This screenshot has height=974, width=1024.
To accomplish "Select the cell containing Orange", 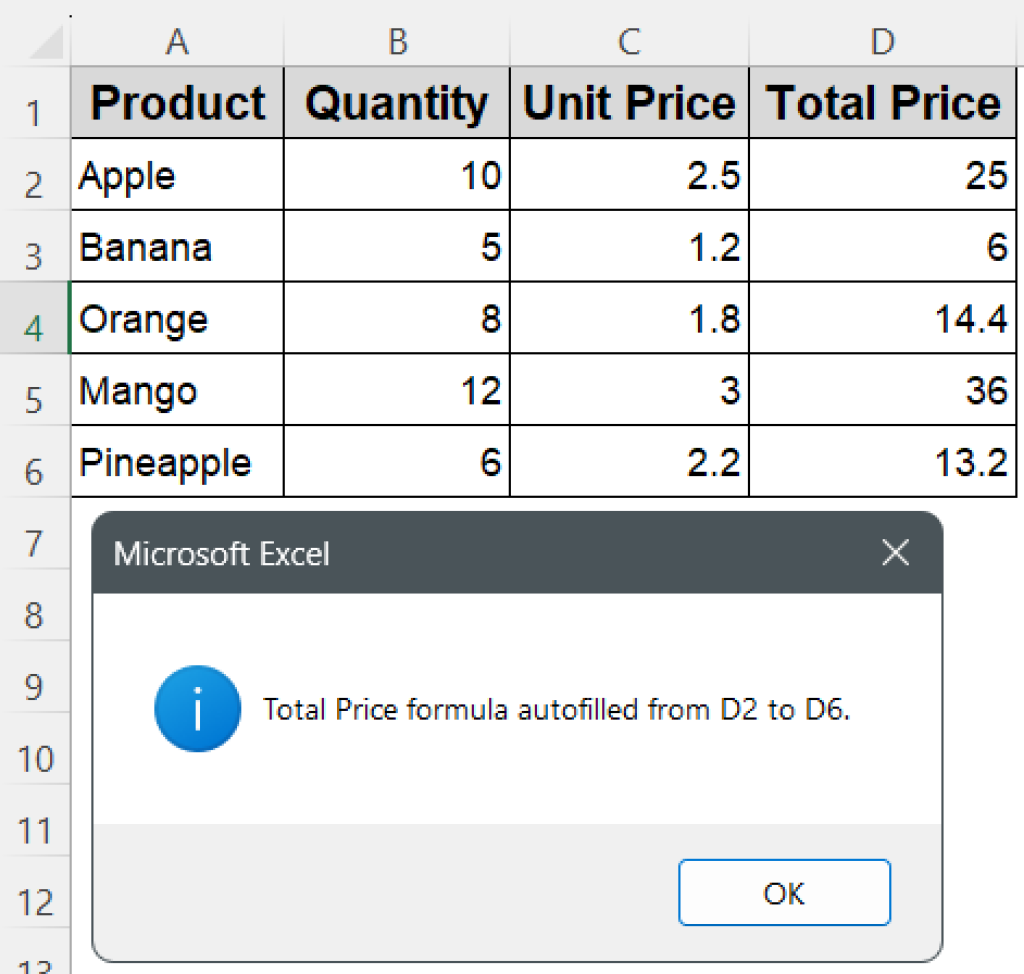I will (177, 318).
